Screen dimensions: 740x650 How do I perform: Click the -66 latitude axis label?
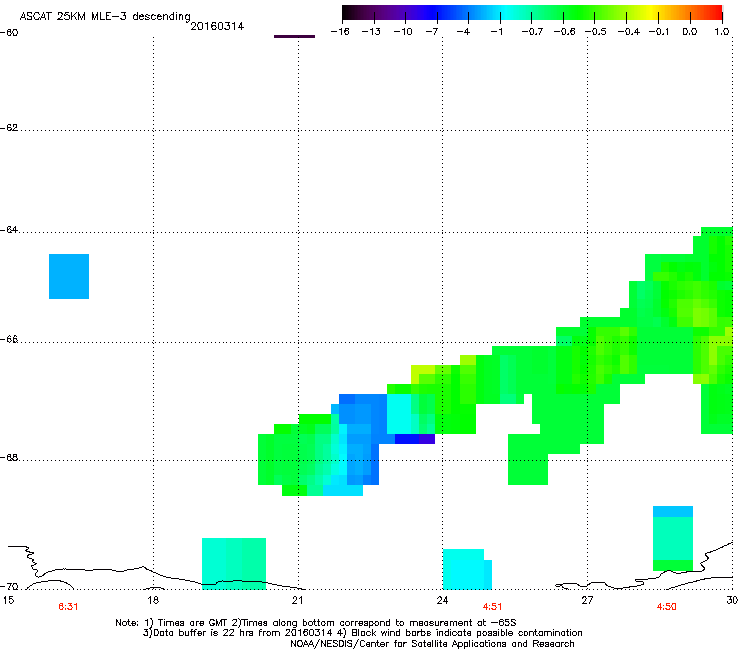9,339
